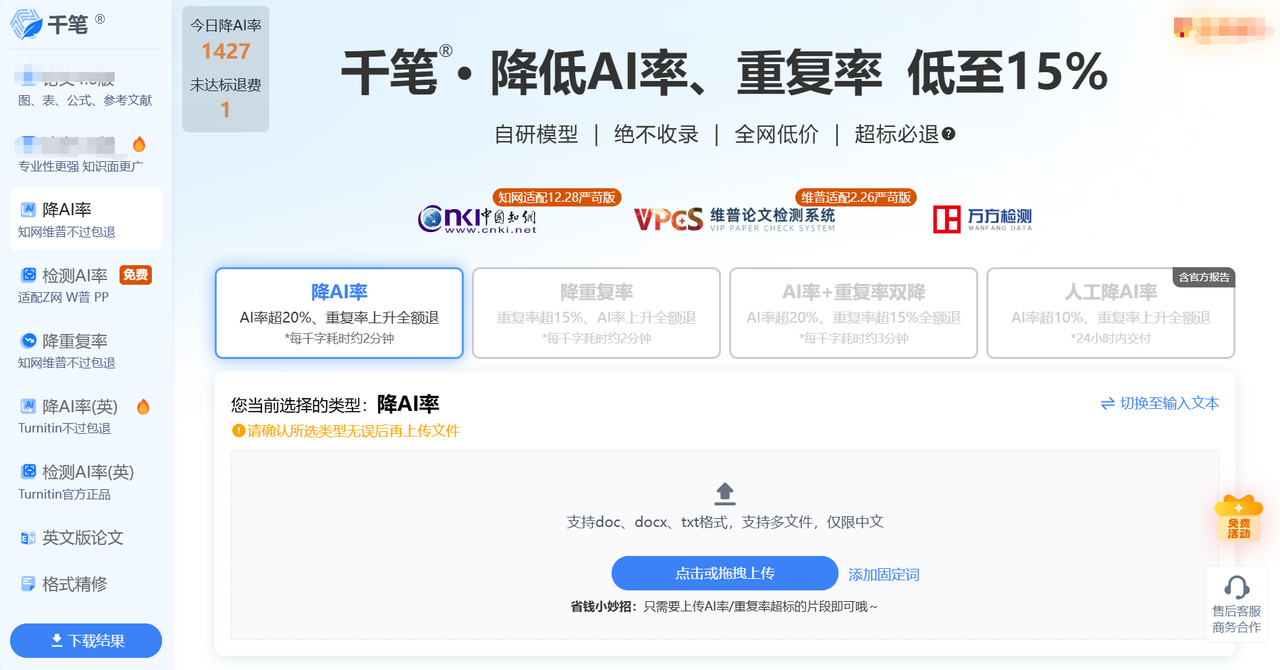1280x670 pixels.
Task: Click the 检测AI率(英) sidebar icon
Action: (x=28, y=472)
